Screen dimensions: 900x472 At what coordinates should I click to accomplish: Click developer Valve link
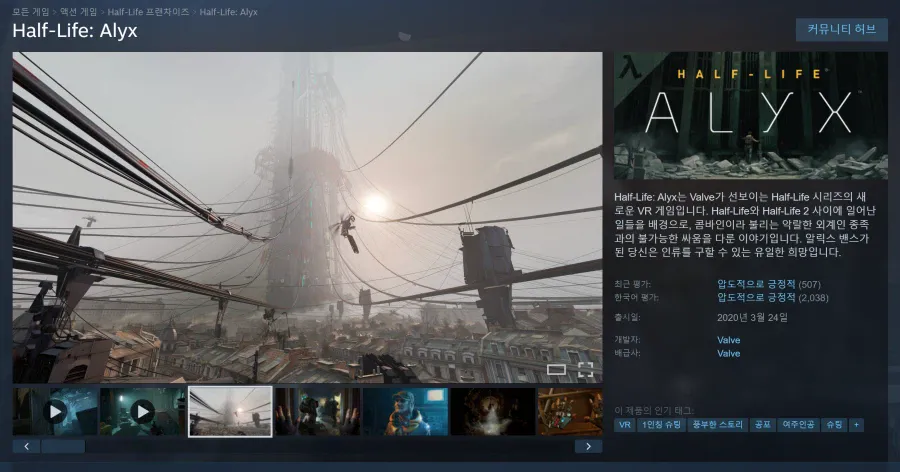coord(729,340)
